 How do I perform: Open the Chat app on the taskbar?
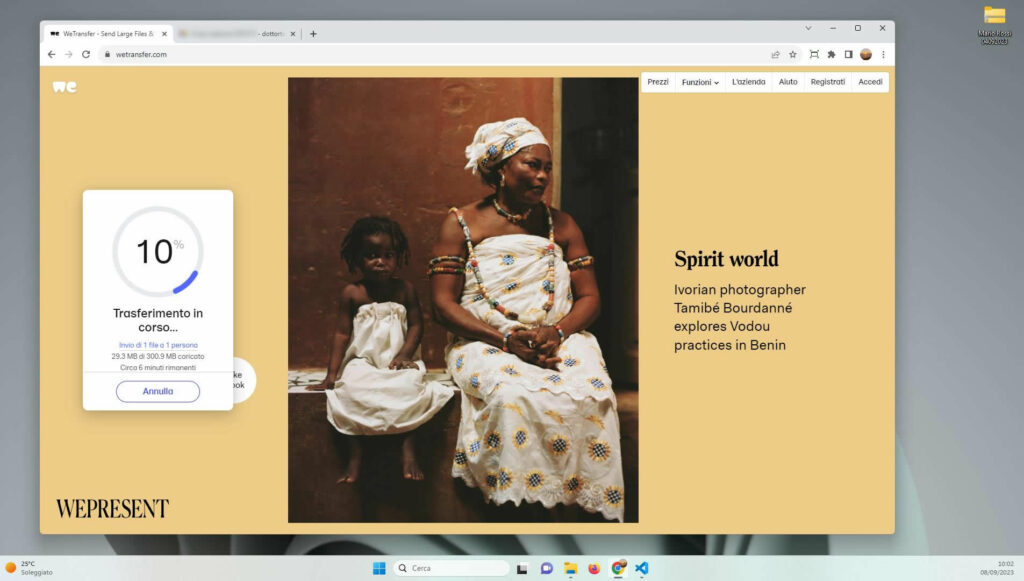547,569
